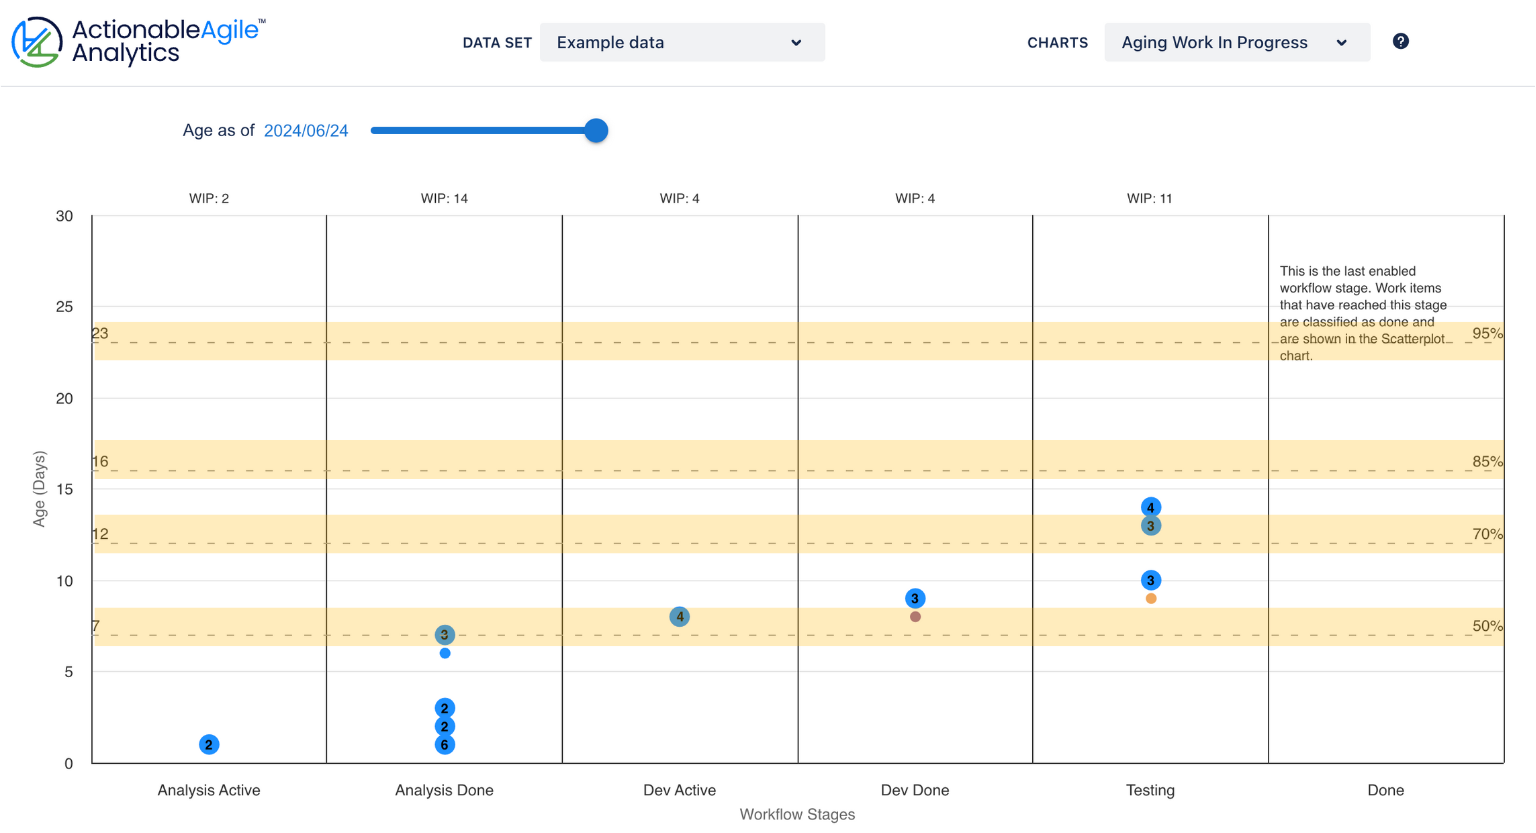The image size is (1536, 833).
Task: Click the blue dot aged 1 day in Analysis Active
Action: point(207,744)
